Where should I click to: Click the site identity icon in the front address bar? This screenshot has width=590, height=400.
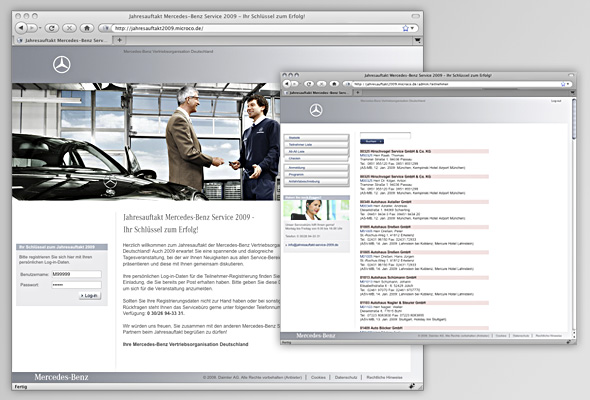pos(347,84)
